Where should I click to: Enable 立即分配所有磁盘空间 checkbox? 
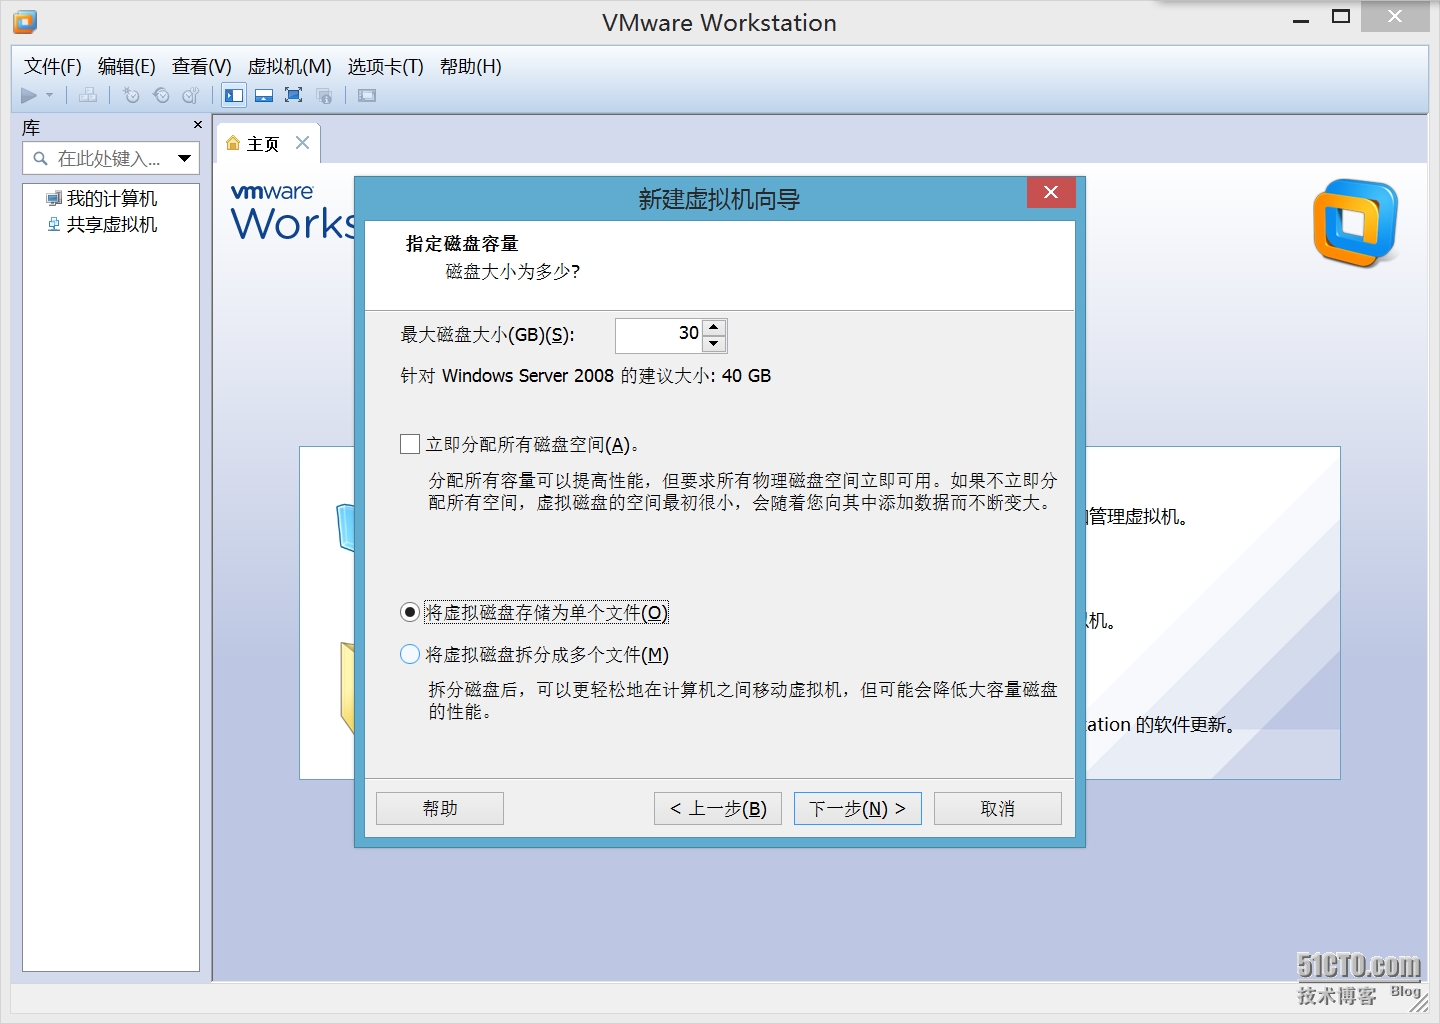pyautogui.click(x=410, y=444)
